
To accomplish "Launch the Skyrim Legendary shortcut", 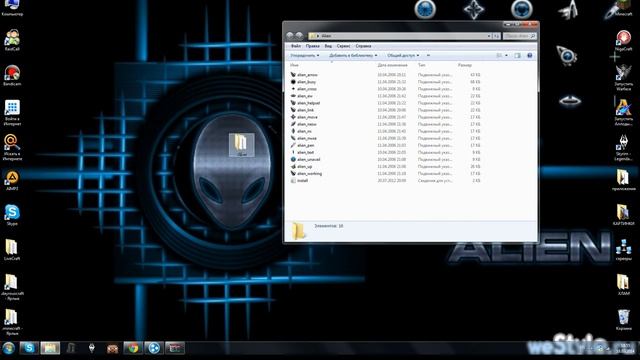I will (623, 147).
